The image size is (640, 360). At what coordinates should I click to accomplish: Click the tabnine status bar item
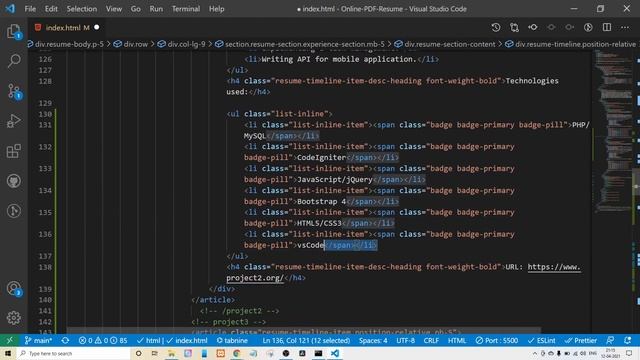click(x=232, y=340)
